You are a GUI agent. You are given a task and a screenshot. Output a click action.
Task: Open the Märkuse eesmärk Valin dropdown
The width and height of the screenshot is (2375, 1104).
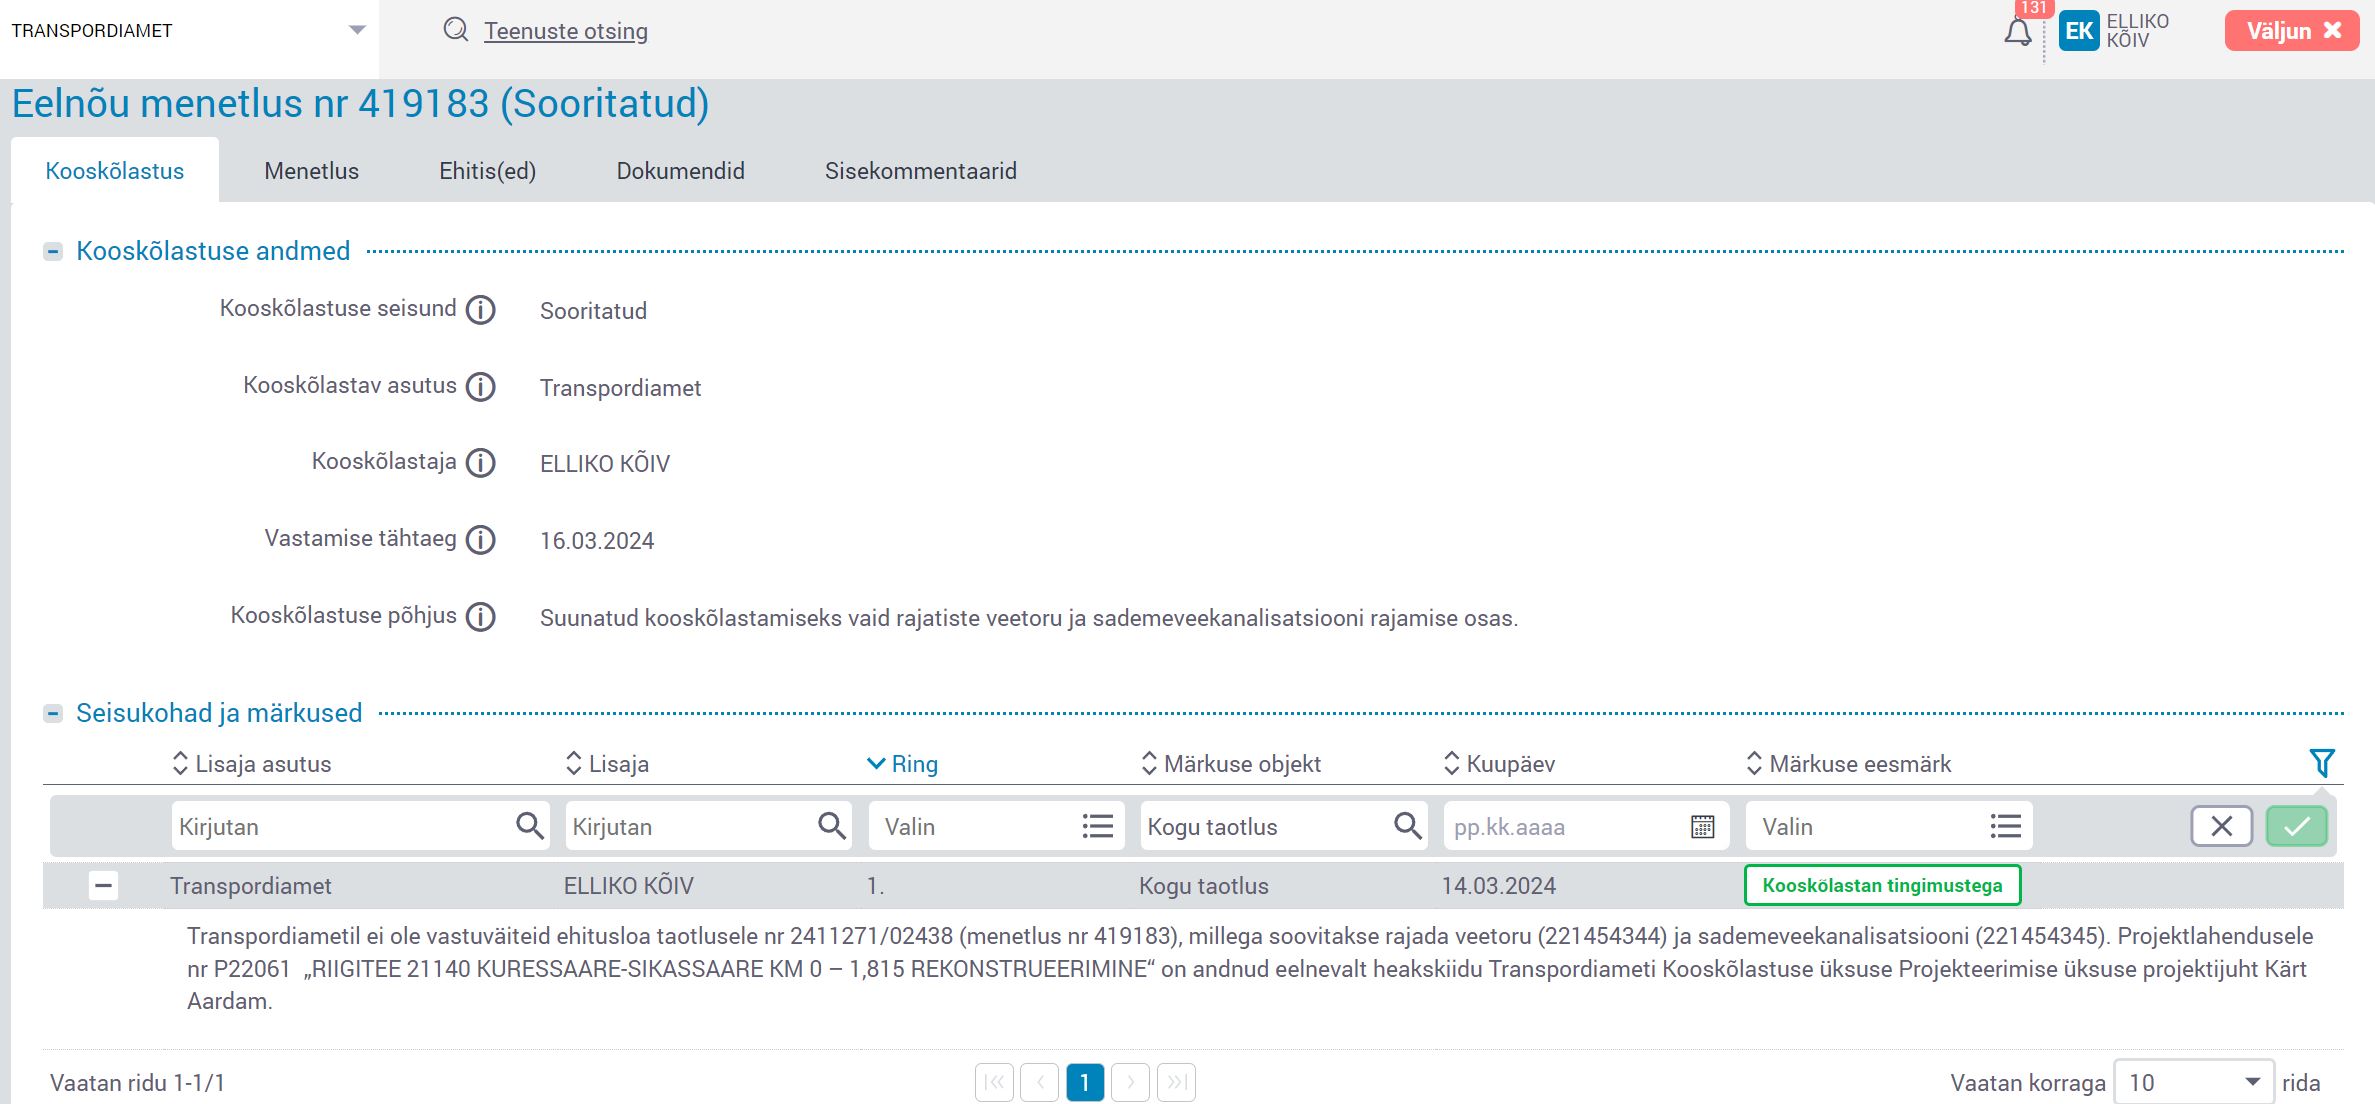(x=1889, y=826)
